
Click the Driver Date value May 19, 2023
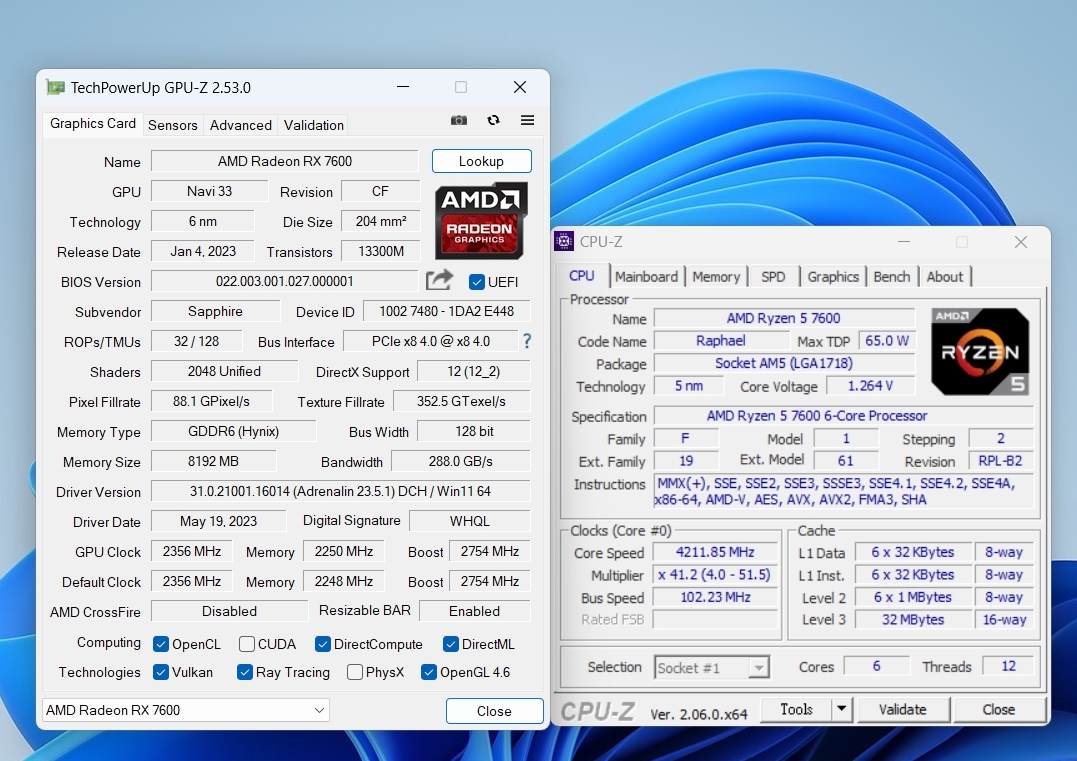218,521
